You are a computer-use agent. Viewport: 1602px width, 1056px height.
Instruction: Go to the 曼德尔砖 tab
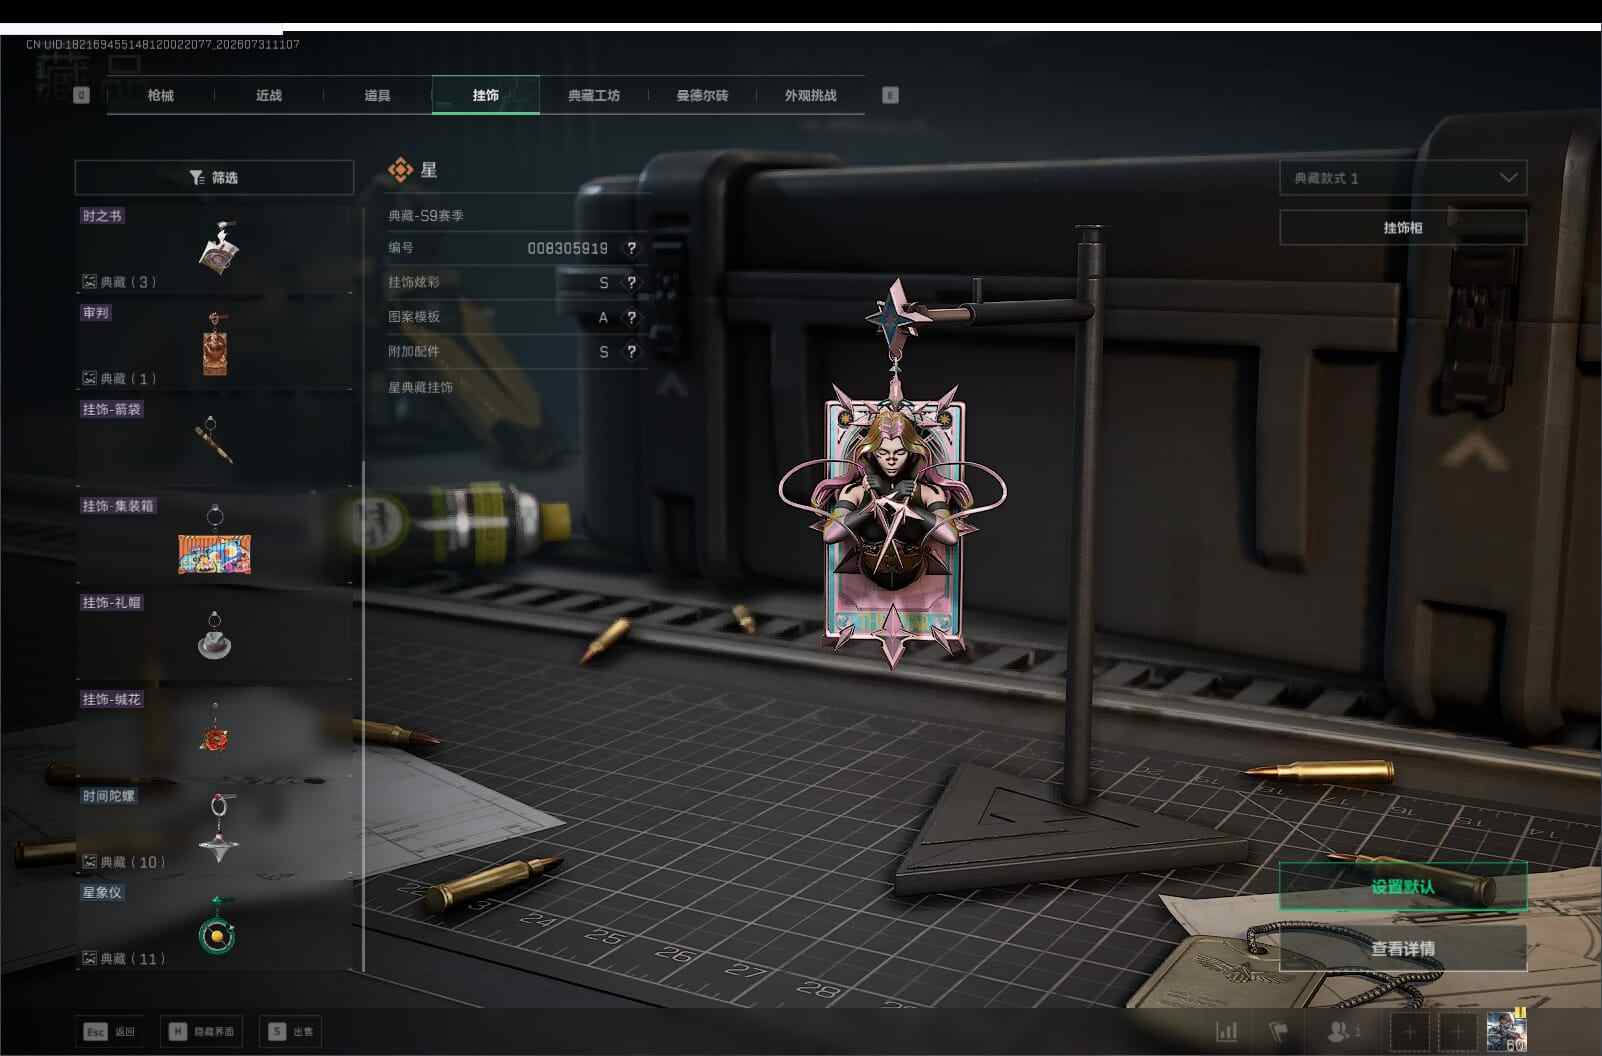(x=702, y=95)
